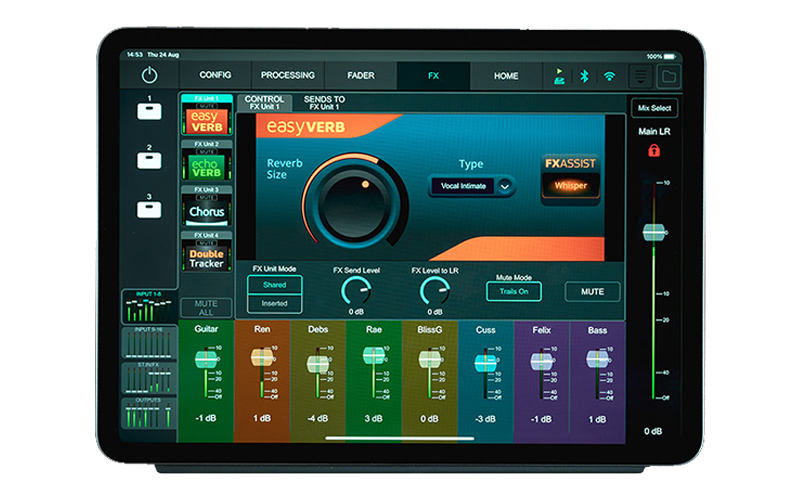The width and height of the screenshot is (800, 500).
Task: Open the list menu icon
Action: point(640,77)
